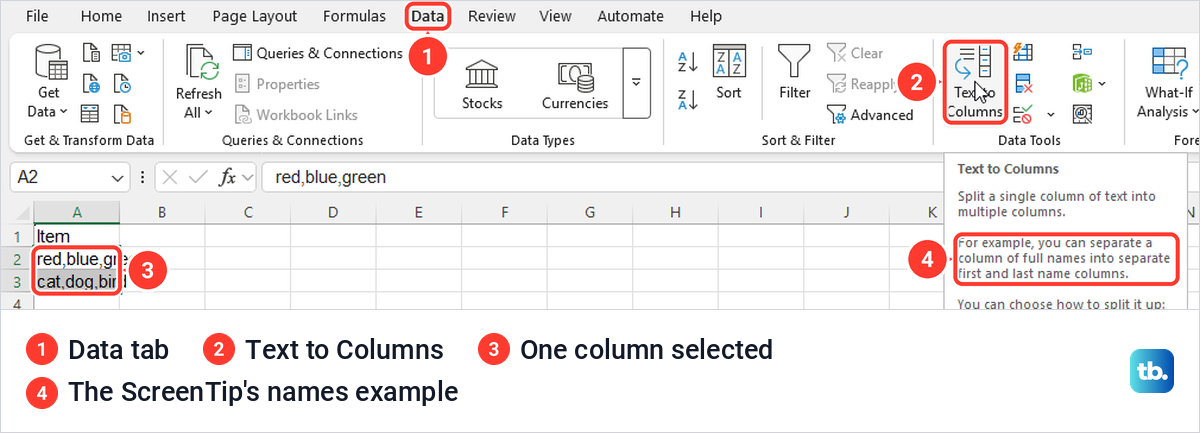This screenshot has width=1200, height=433.
Task: Click the Recent Sources icon
Action: (x=122, y=83)
